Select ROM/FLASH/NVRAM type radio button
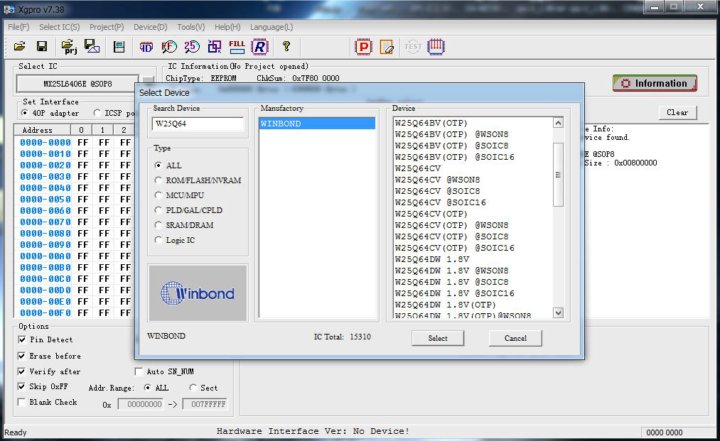 click(x=158, y=180)
